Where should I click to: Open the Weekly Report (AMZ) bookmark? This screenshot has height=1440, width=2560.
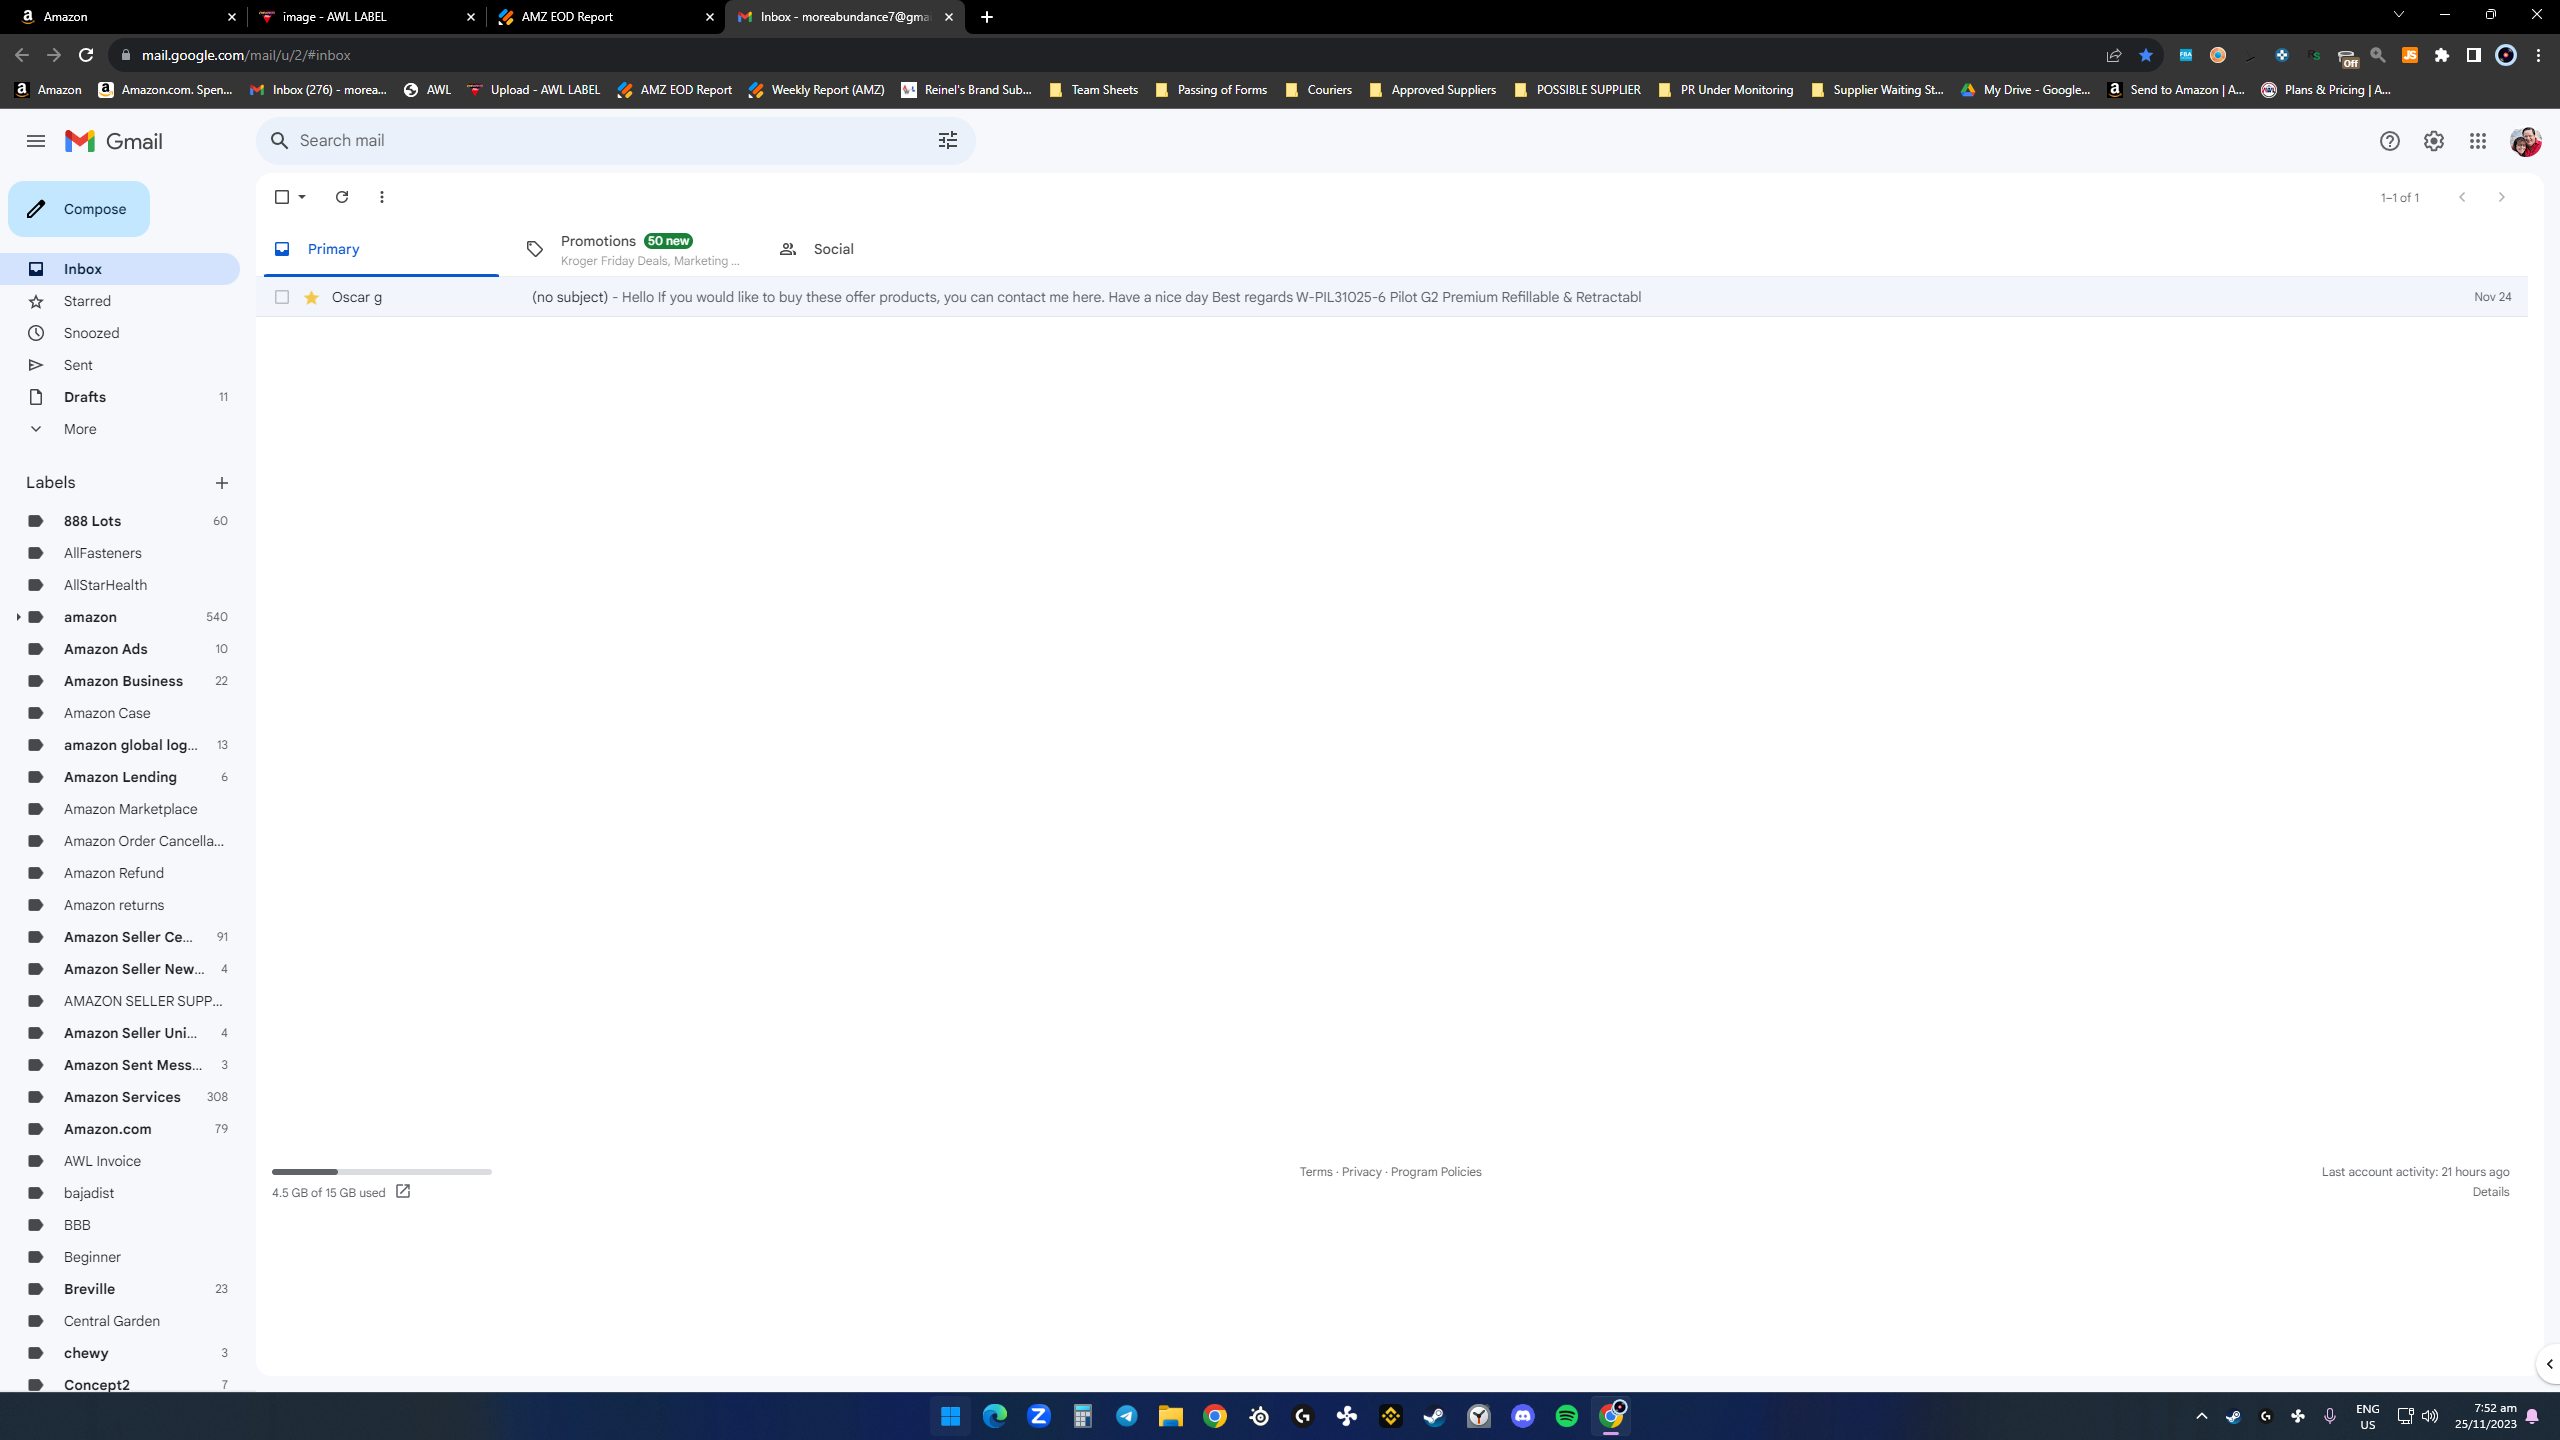[817, 90]
